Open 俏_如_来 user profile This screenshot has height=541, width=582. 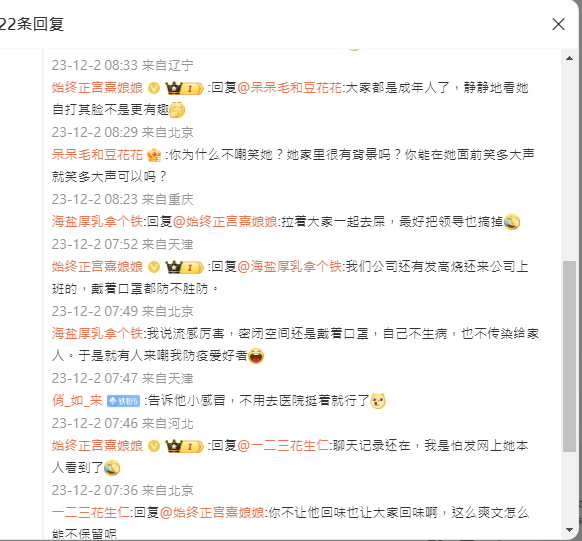[x=77, y=401]
